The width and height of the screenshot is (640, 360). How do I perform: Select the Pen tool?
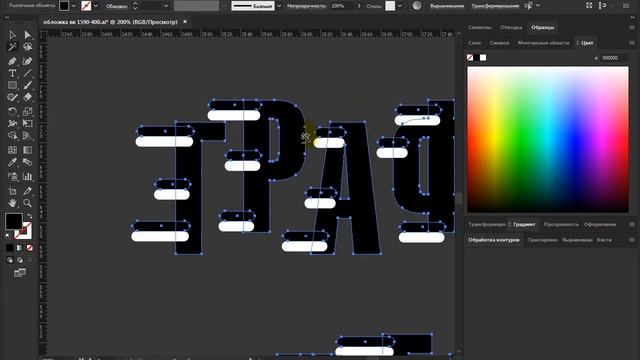tap(12, 61)
